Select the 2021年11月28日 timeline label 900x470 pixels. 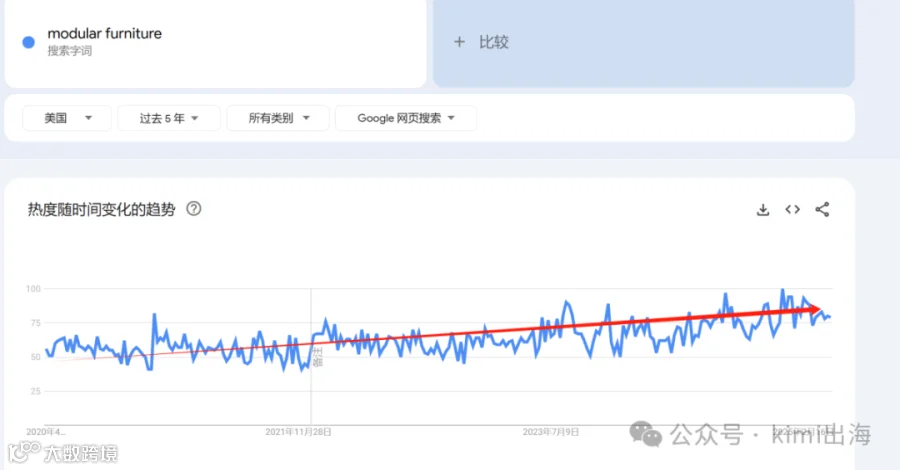(x=298, y=432)
